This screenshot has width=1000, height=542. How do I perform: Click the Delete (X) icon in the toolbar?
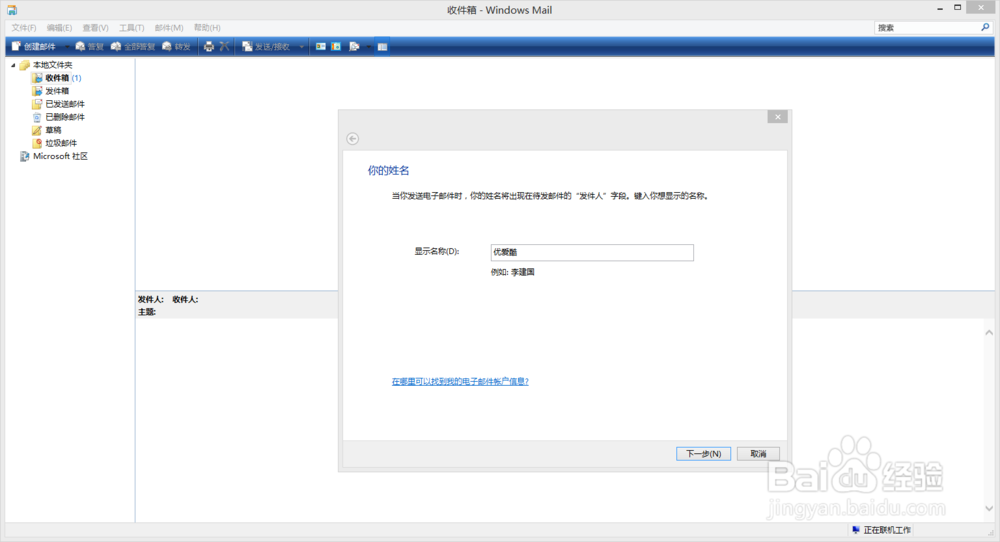[x=224, y=47]
